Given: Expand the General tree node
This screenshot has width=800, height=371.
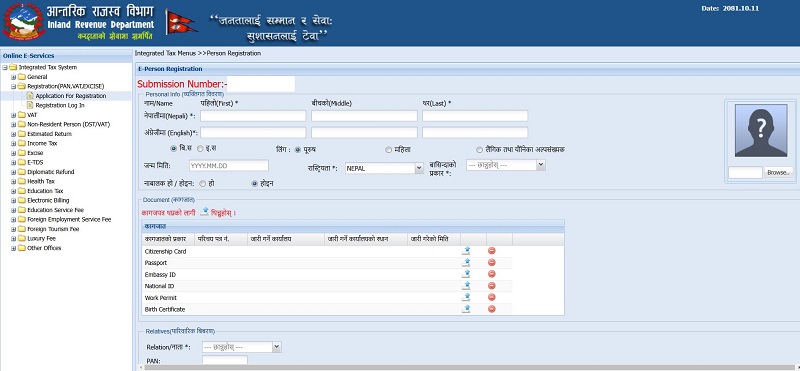Looking at the screenshot, I should 14,77.
